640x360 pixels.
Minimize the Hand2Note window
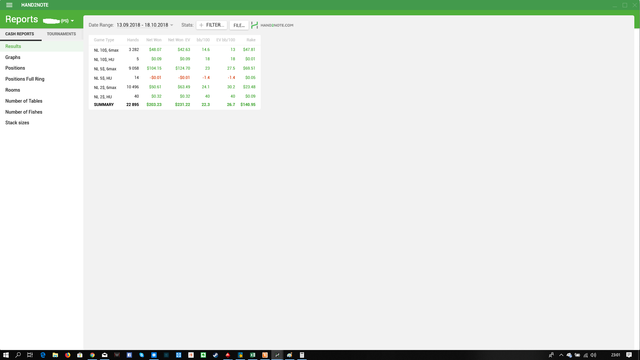pyautogui.click(x=615, y=5)
